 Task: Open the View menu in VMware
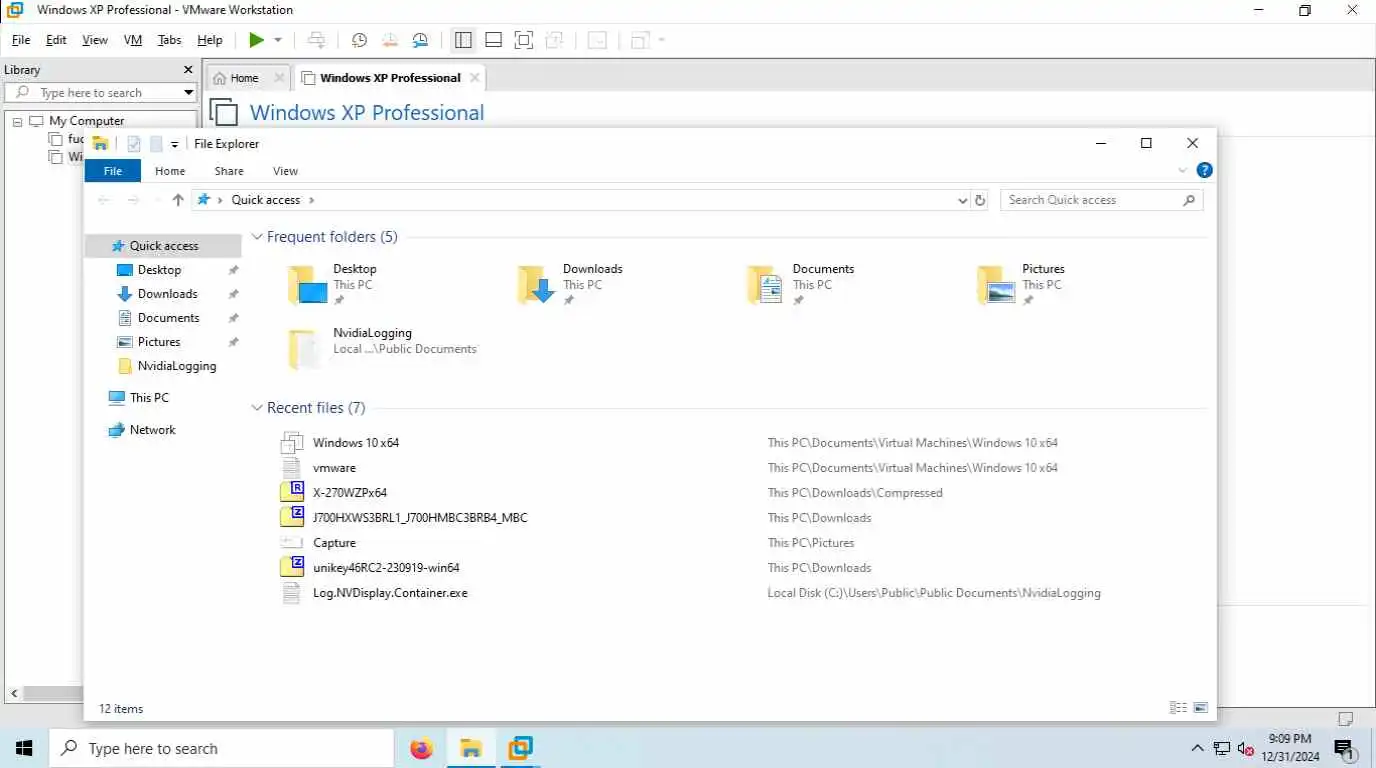click(95, 40)
